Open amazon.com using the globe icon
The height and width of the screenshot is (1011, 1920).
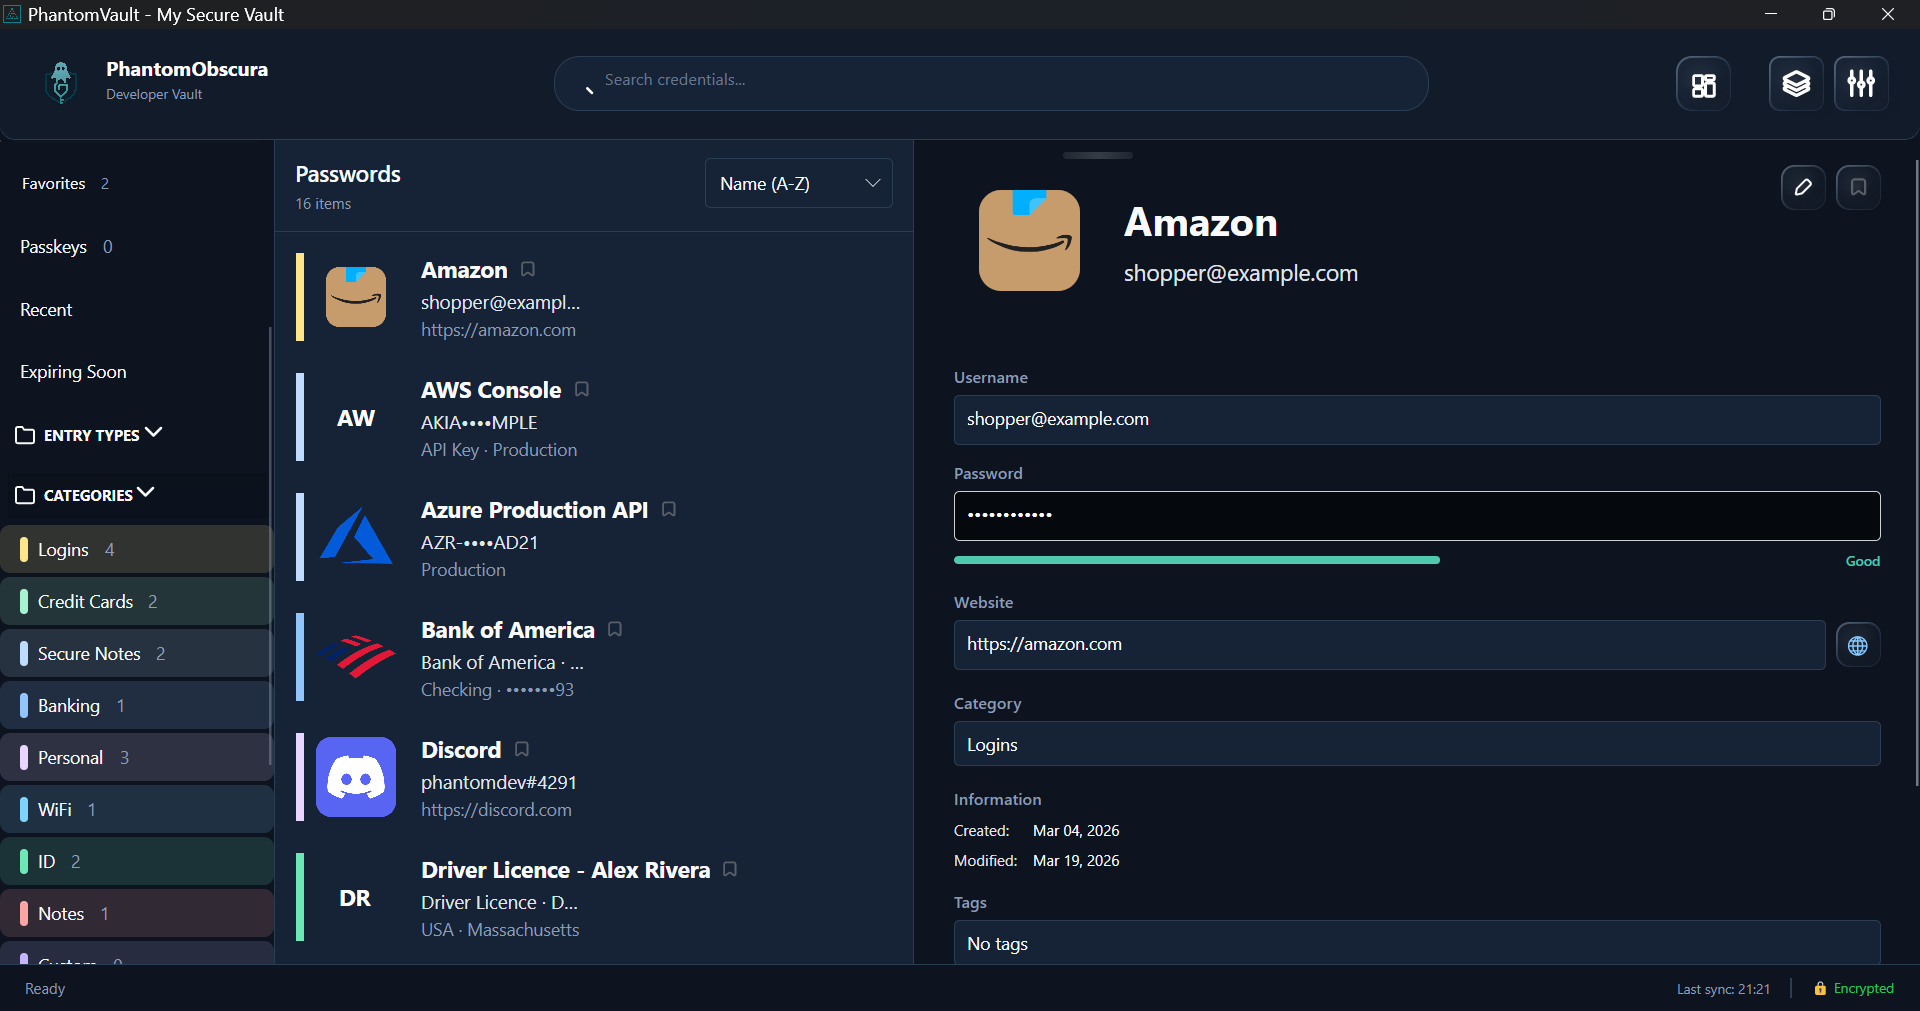tap(1858, 645)
